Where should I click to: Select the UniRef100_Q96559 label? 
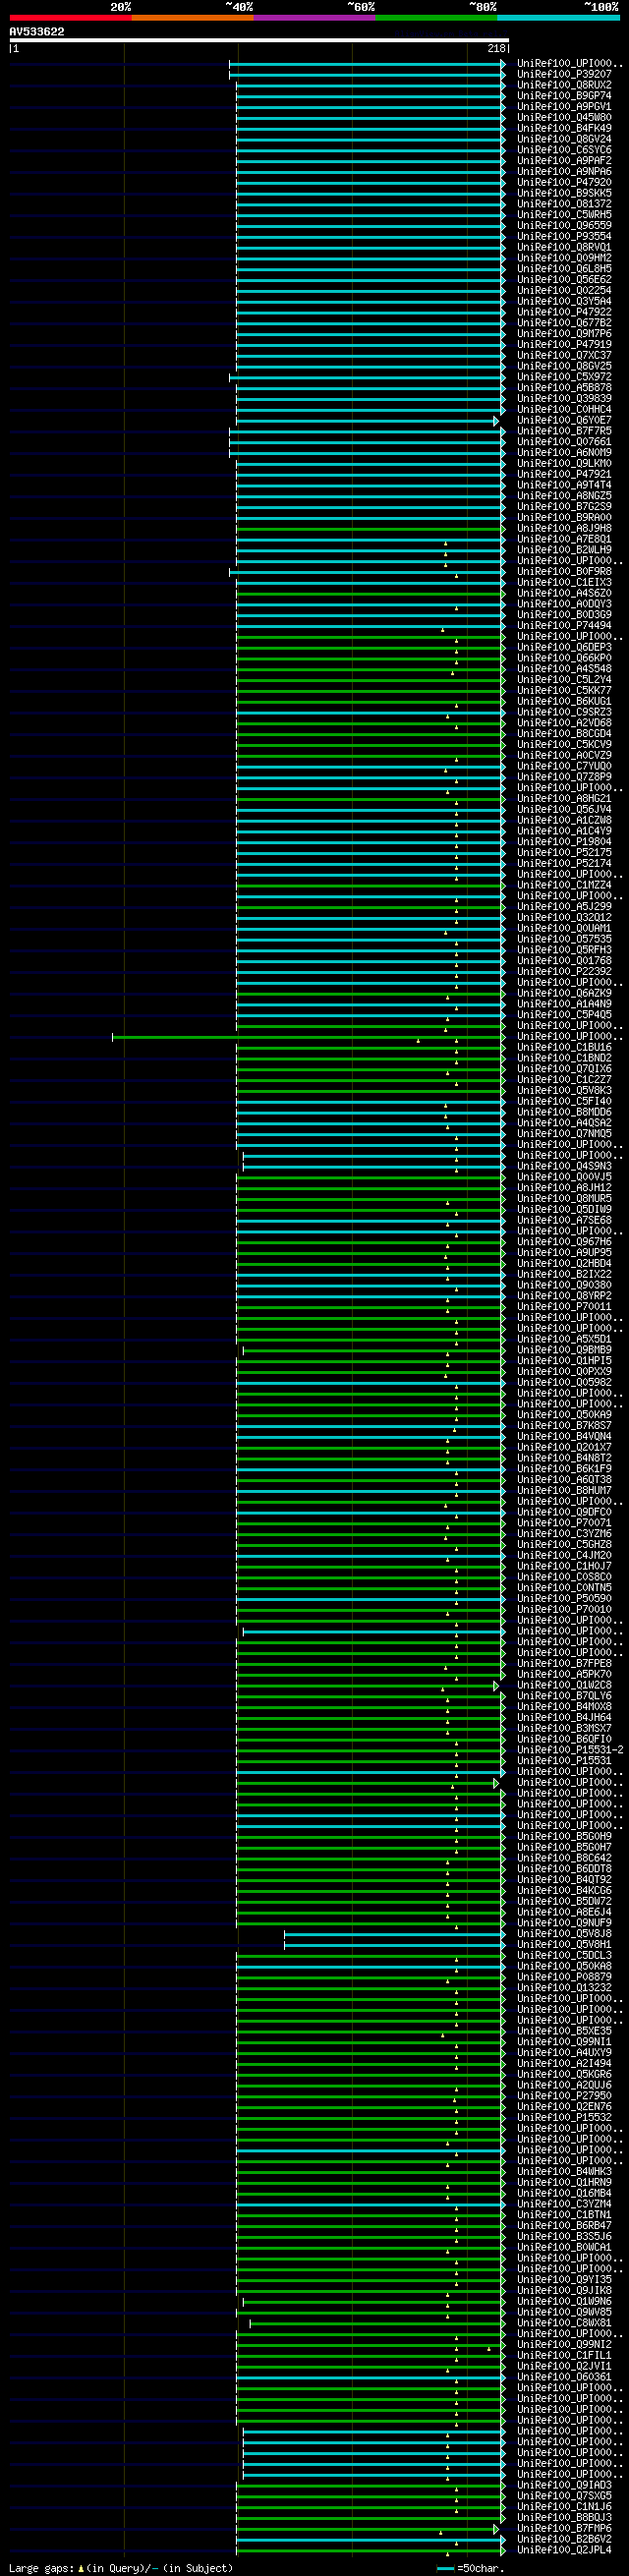pos(564,226)
